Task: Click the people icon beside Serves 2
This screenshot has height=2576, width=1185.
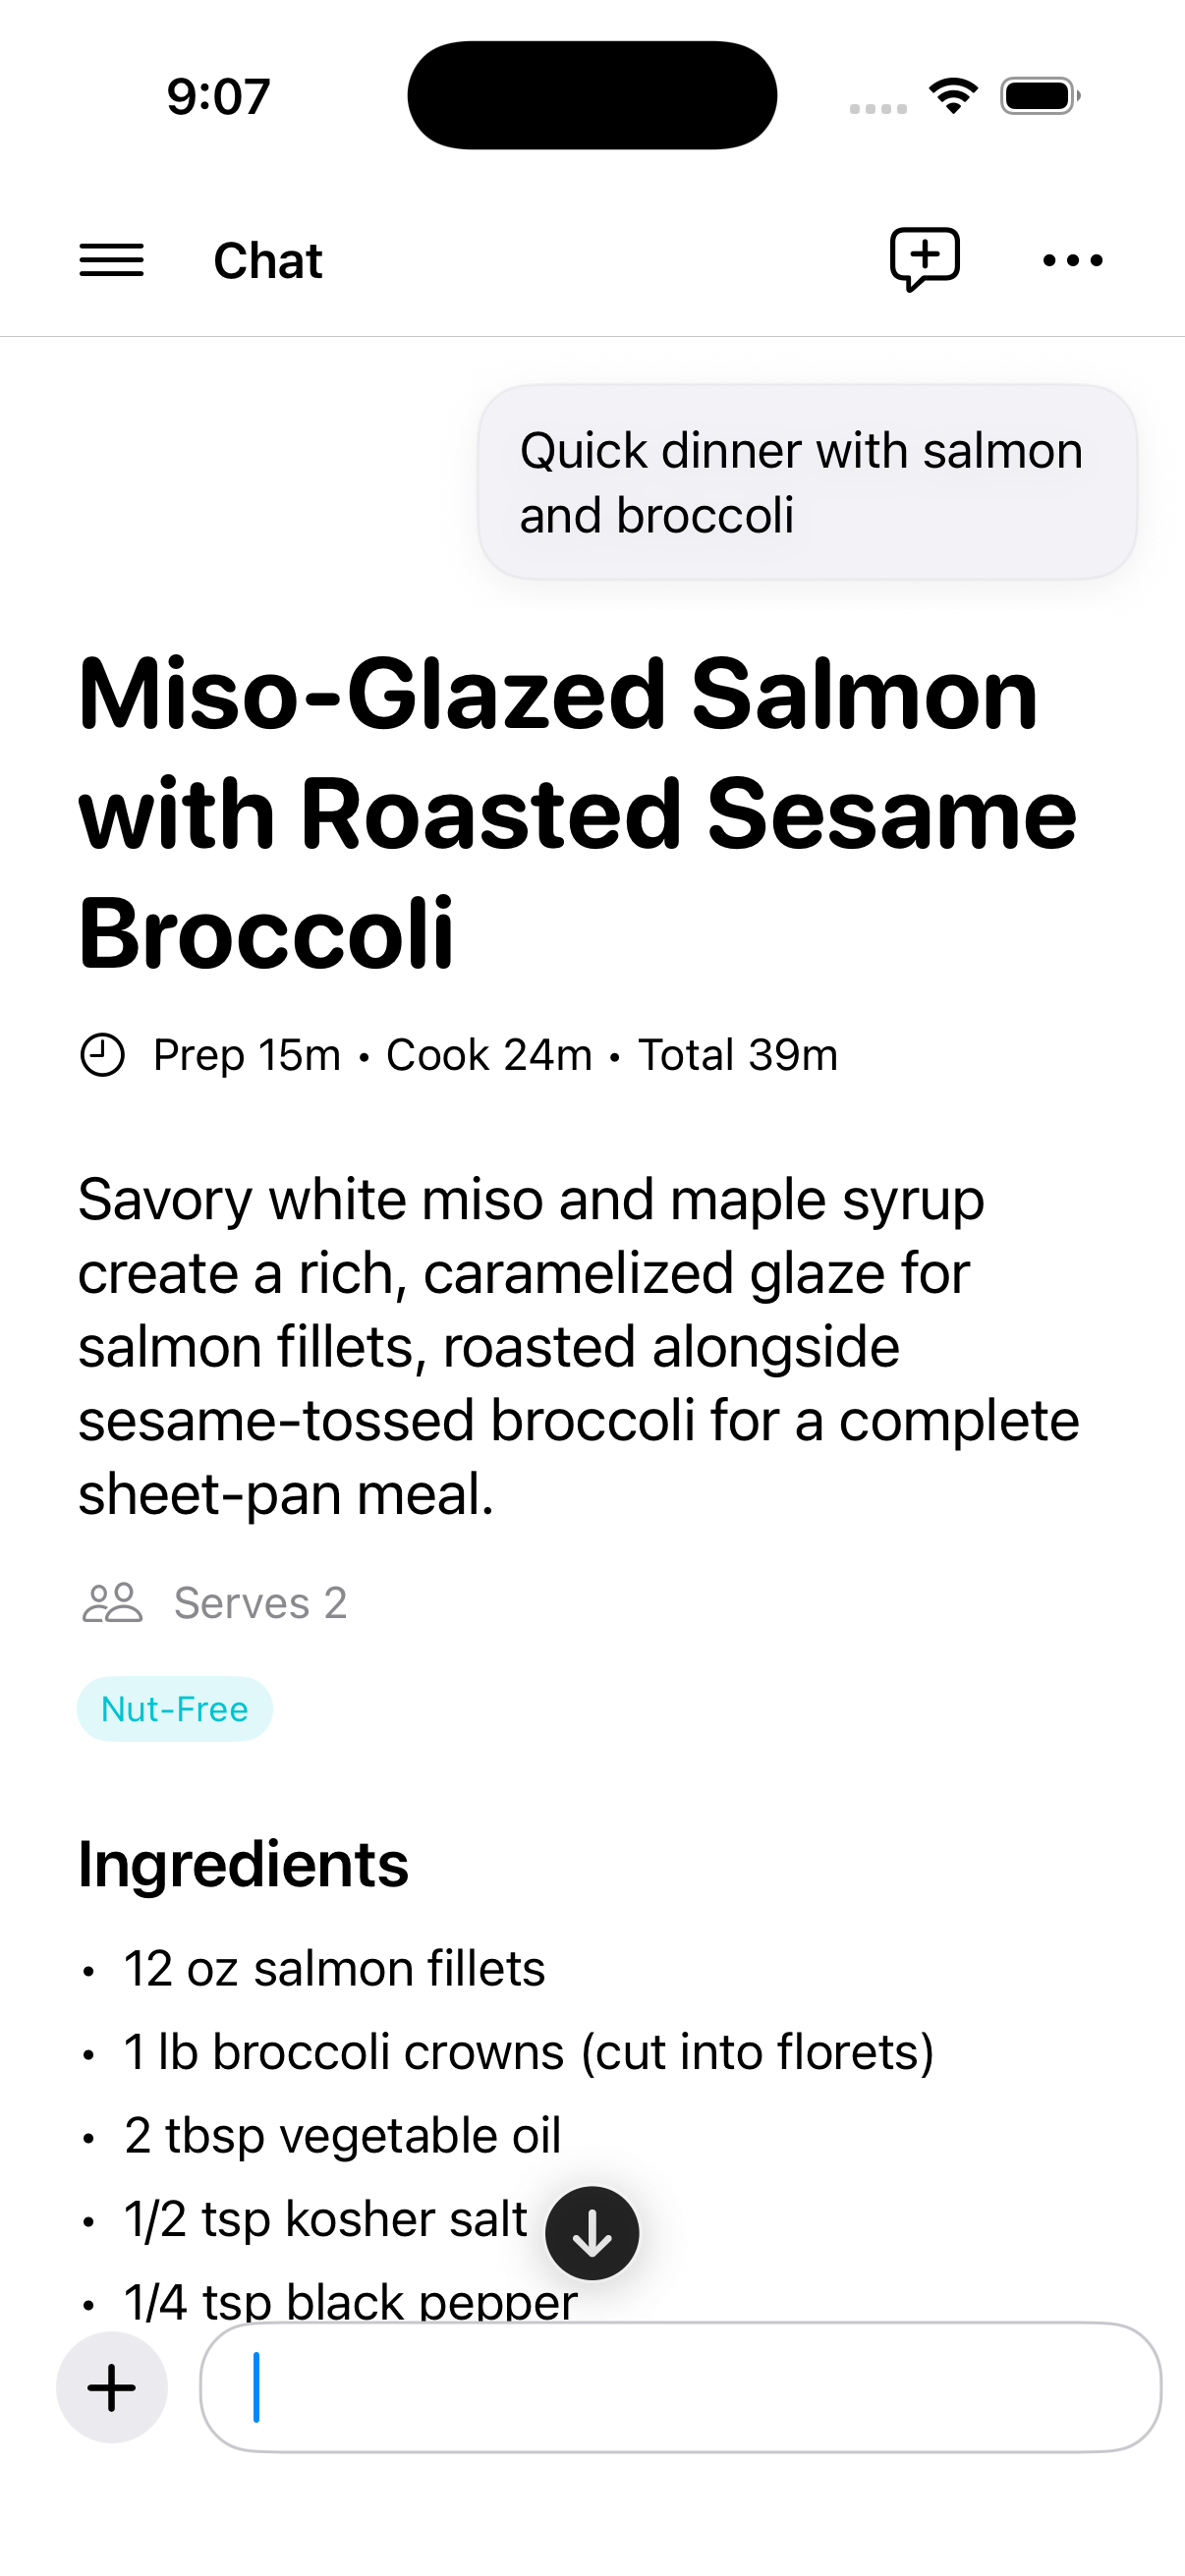Action: click(x=111, y=1601)
